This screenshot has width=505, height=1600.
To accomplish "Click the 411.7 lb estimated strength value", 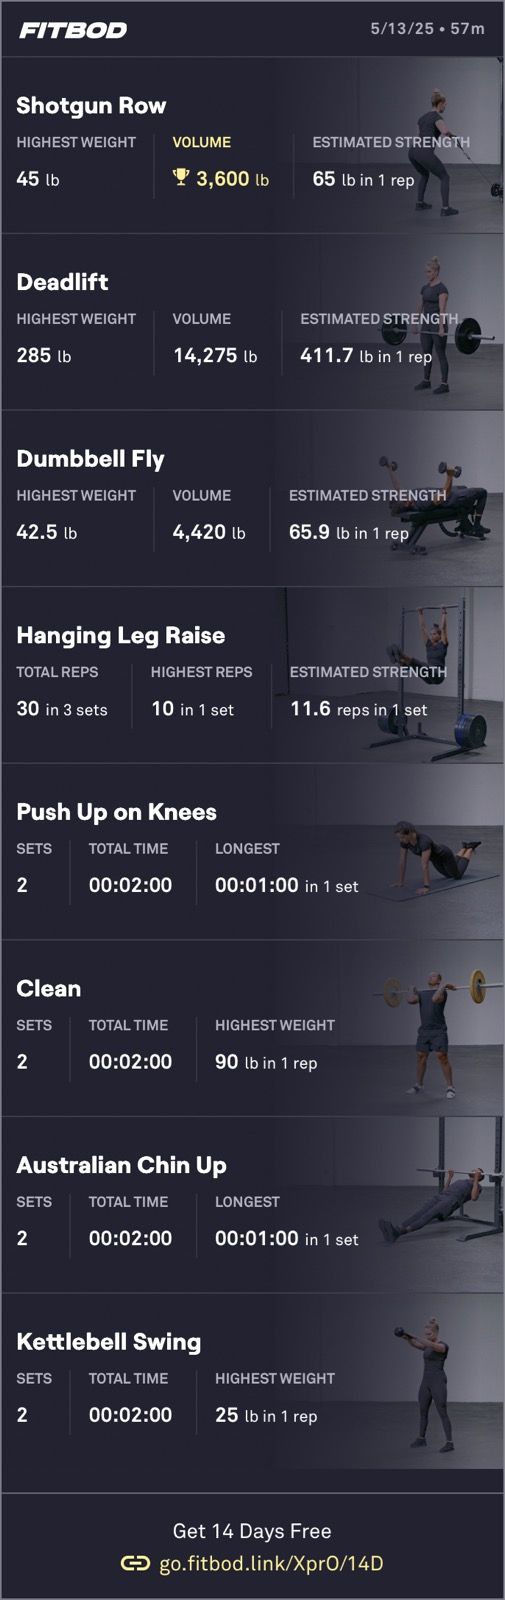I will 366,355.
